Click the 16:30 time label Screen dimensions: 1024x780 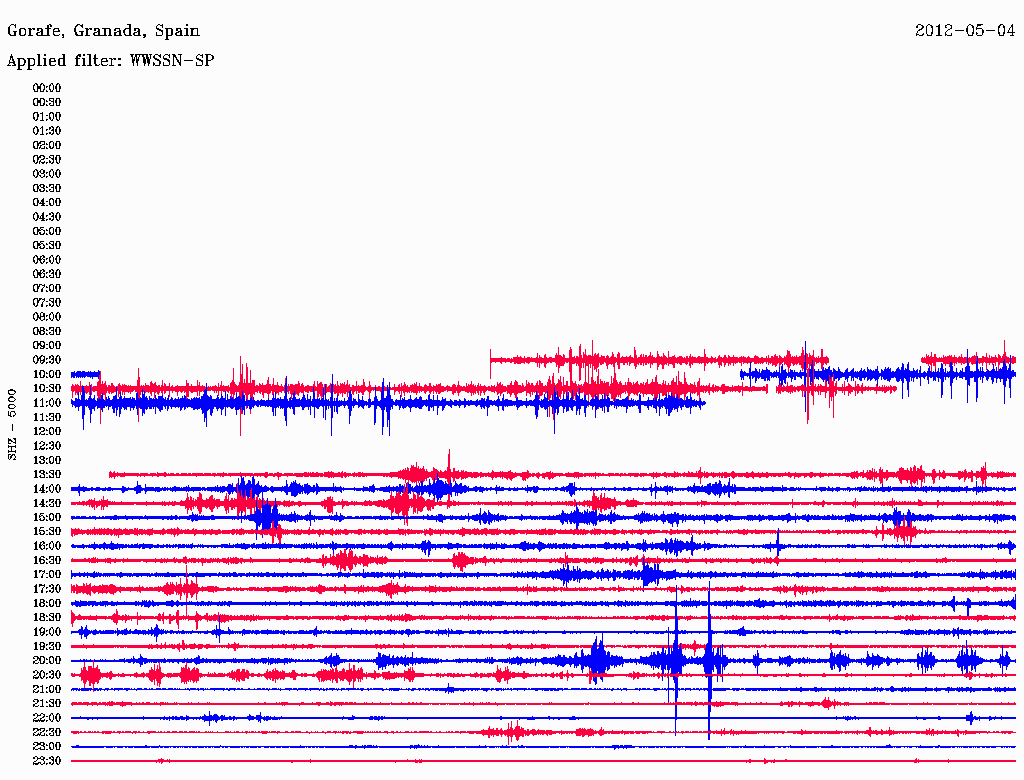tap(47, 561)
